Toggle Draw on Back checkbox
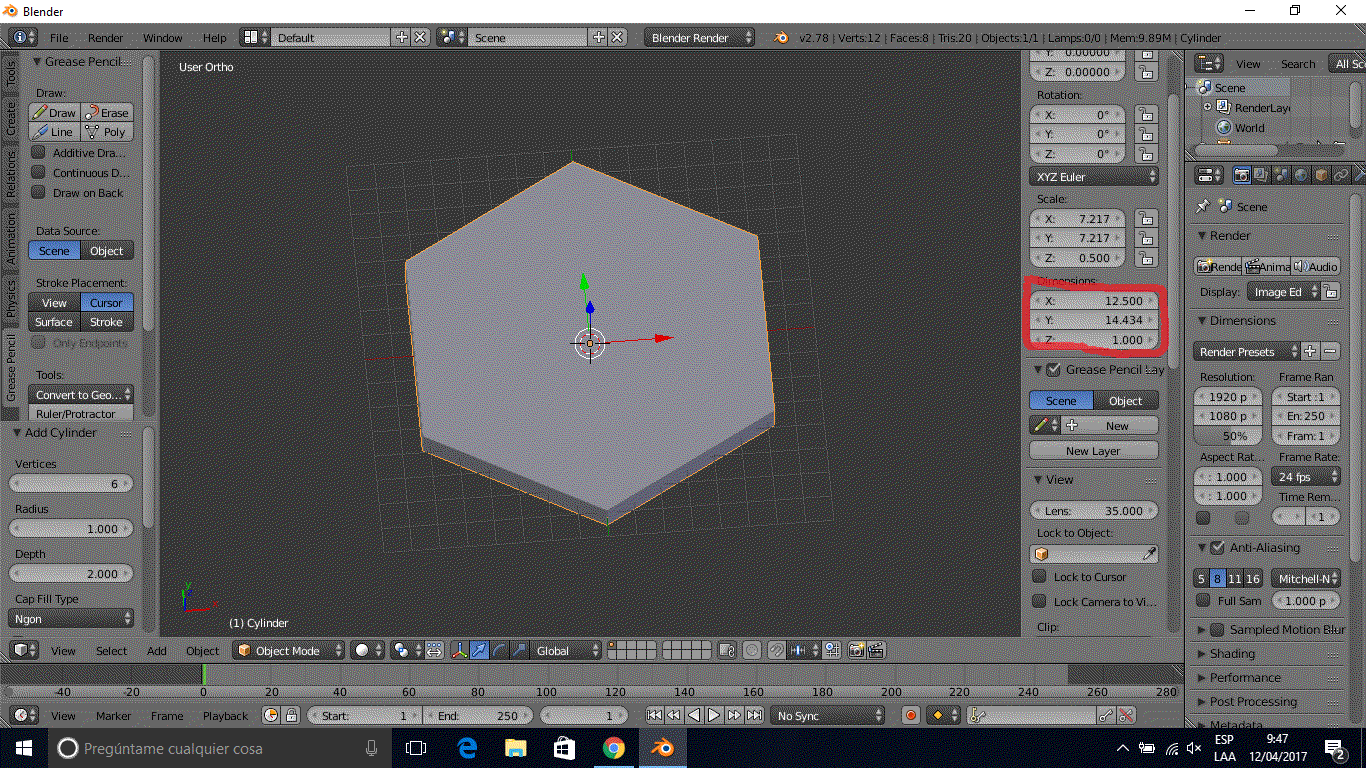The width and height of the screenshot is (1366, 768). 39,192
